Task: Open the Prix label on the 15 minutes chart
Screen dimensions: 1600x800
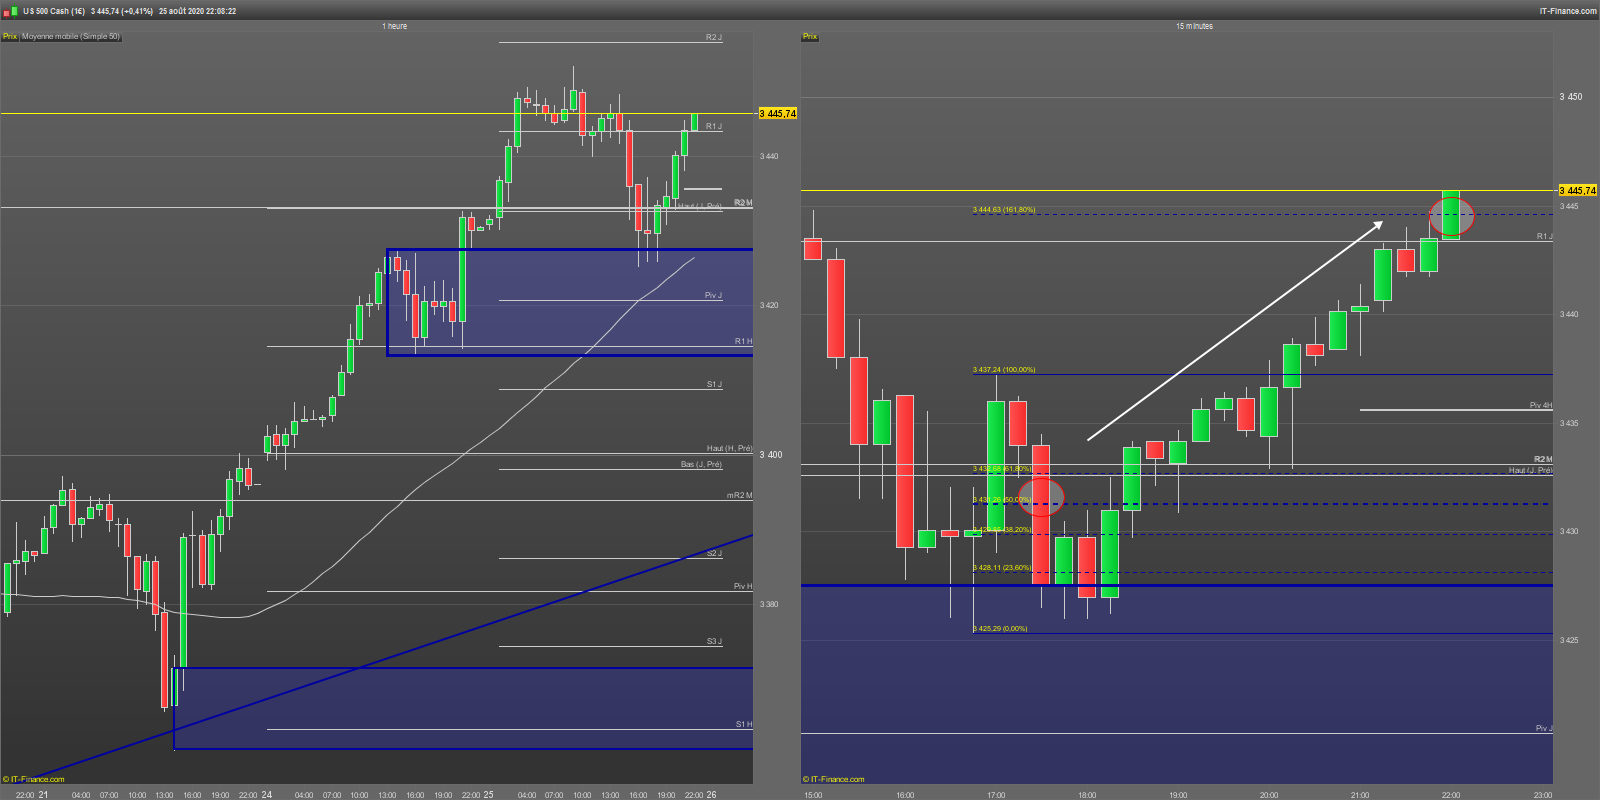Action: (810, 37)
